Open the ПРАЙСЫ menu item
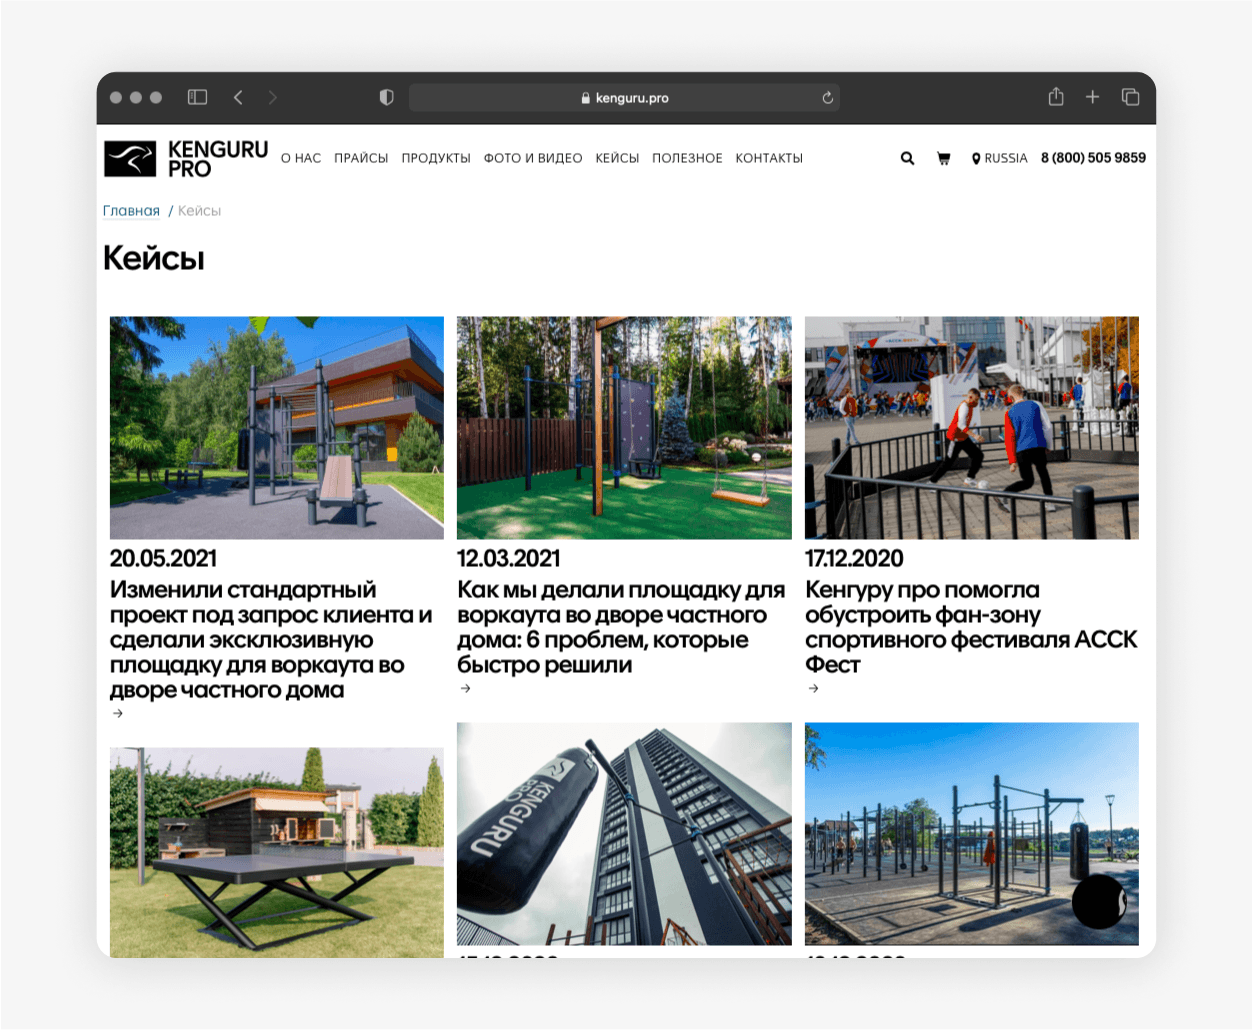The image size is (1252, 1030). [x=361, y=158]
